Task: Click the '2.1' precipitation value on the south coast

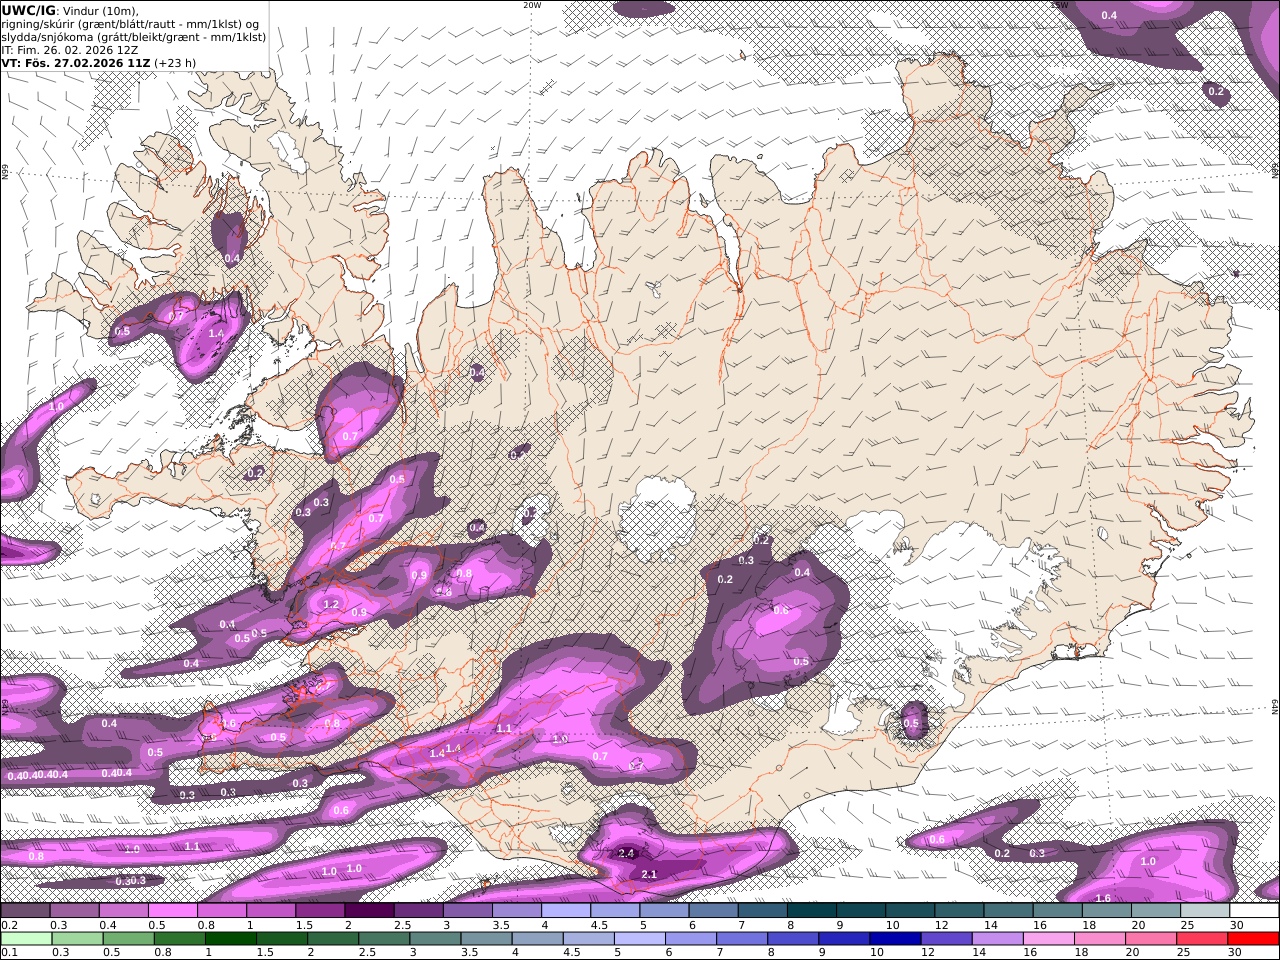Action: (648, 874)
